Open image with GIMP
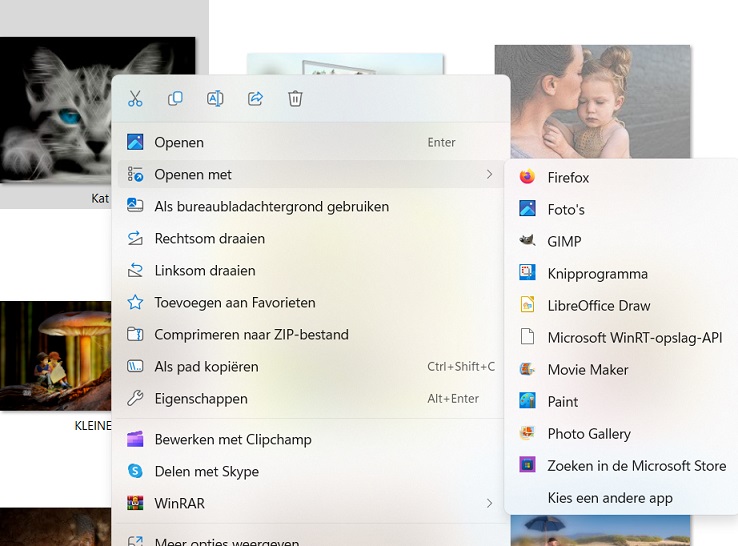The width and height of the screenshot is (738, 546). click(x=564, y=242)
